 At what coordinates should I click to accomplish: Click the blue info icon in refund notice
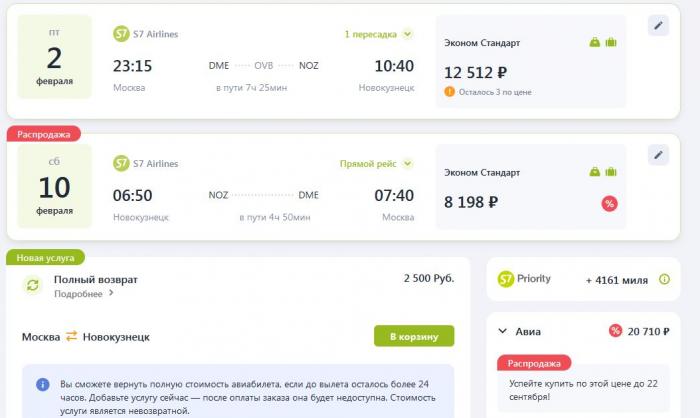[43, 384]
